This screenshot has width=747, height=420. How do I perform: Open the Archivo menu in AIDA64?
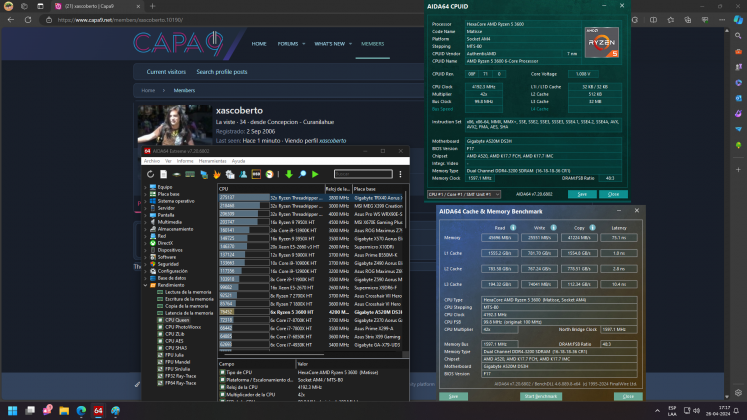coord(152,161)
